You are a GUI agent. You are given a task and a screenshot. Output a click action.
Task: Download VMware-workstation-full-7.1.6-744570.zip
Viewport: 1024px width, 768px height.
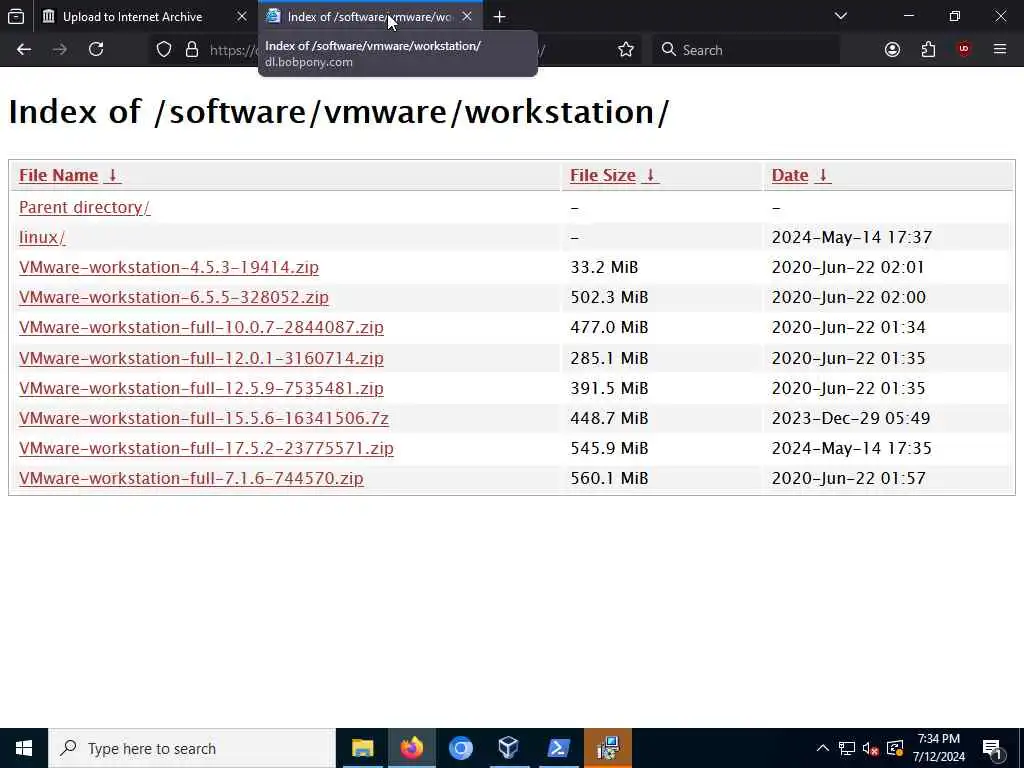click(x=191, y=478)
